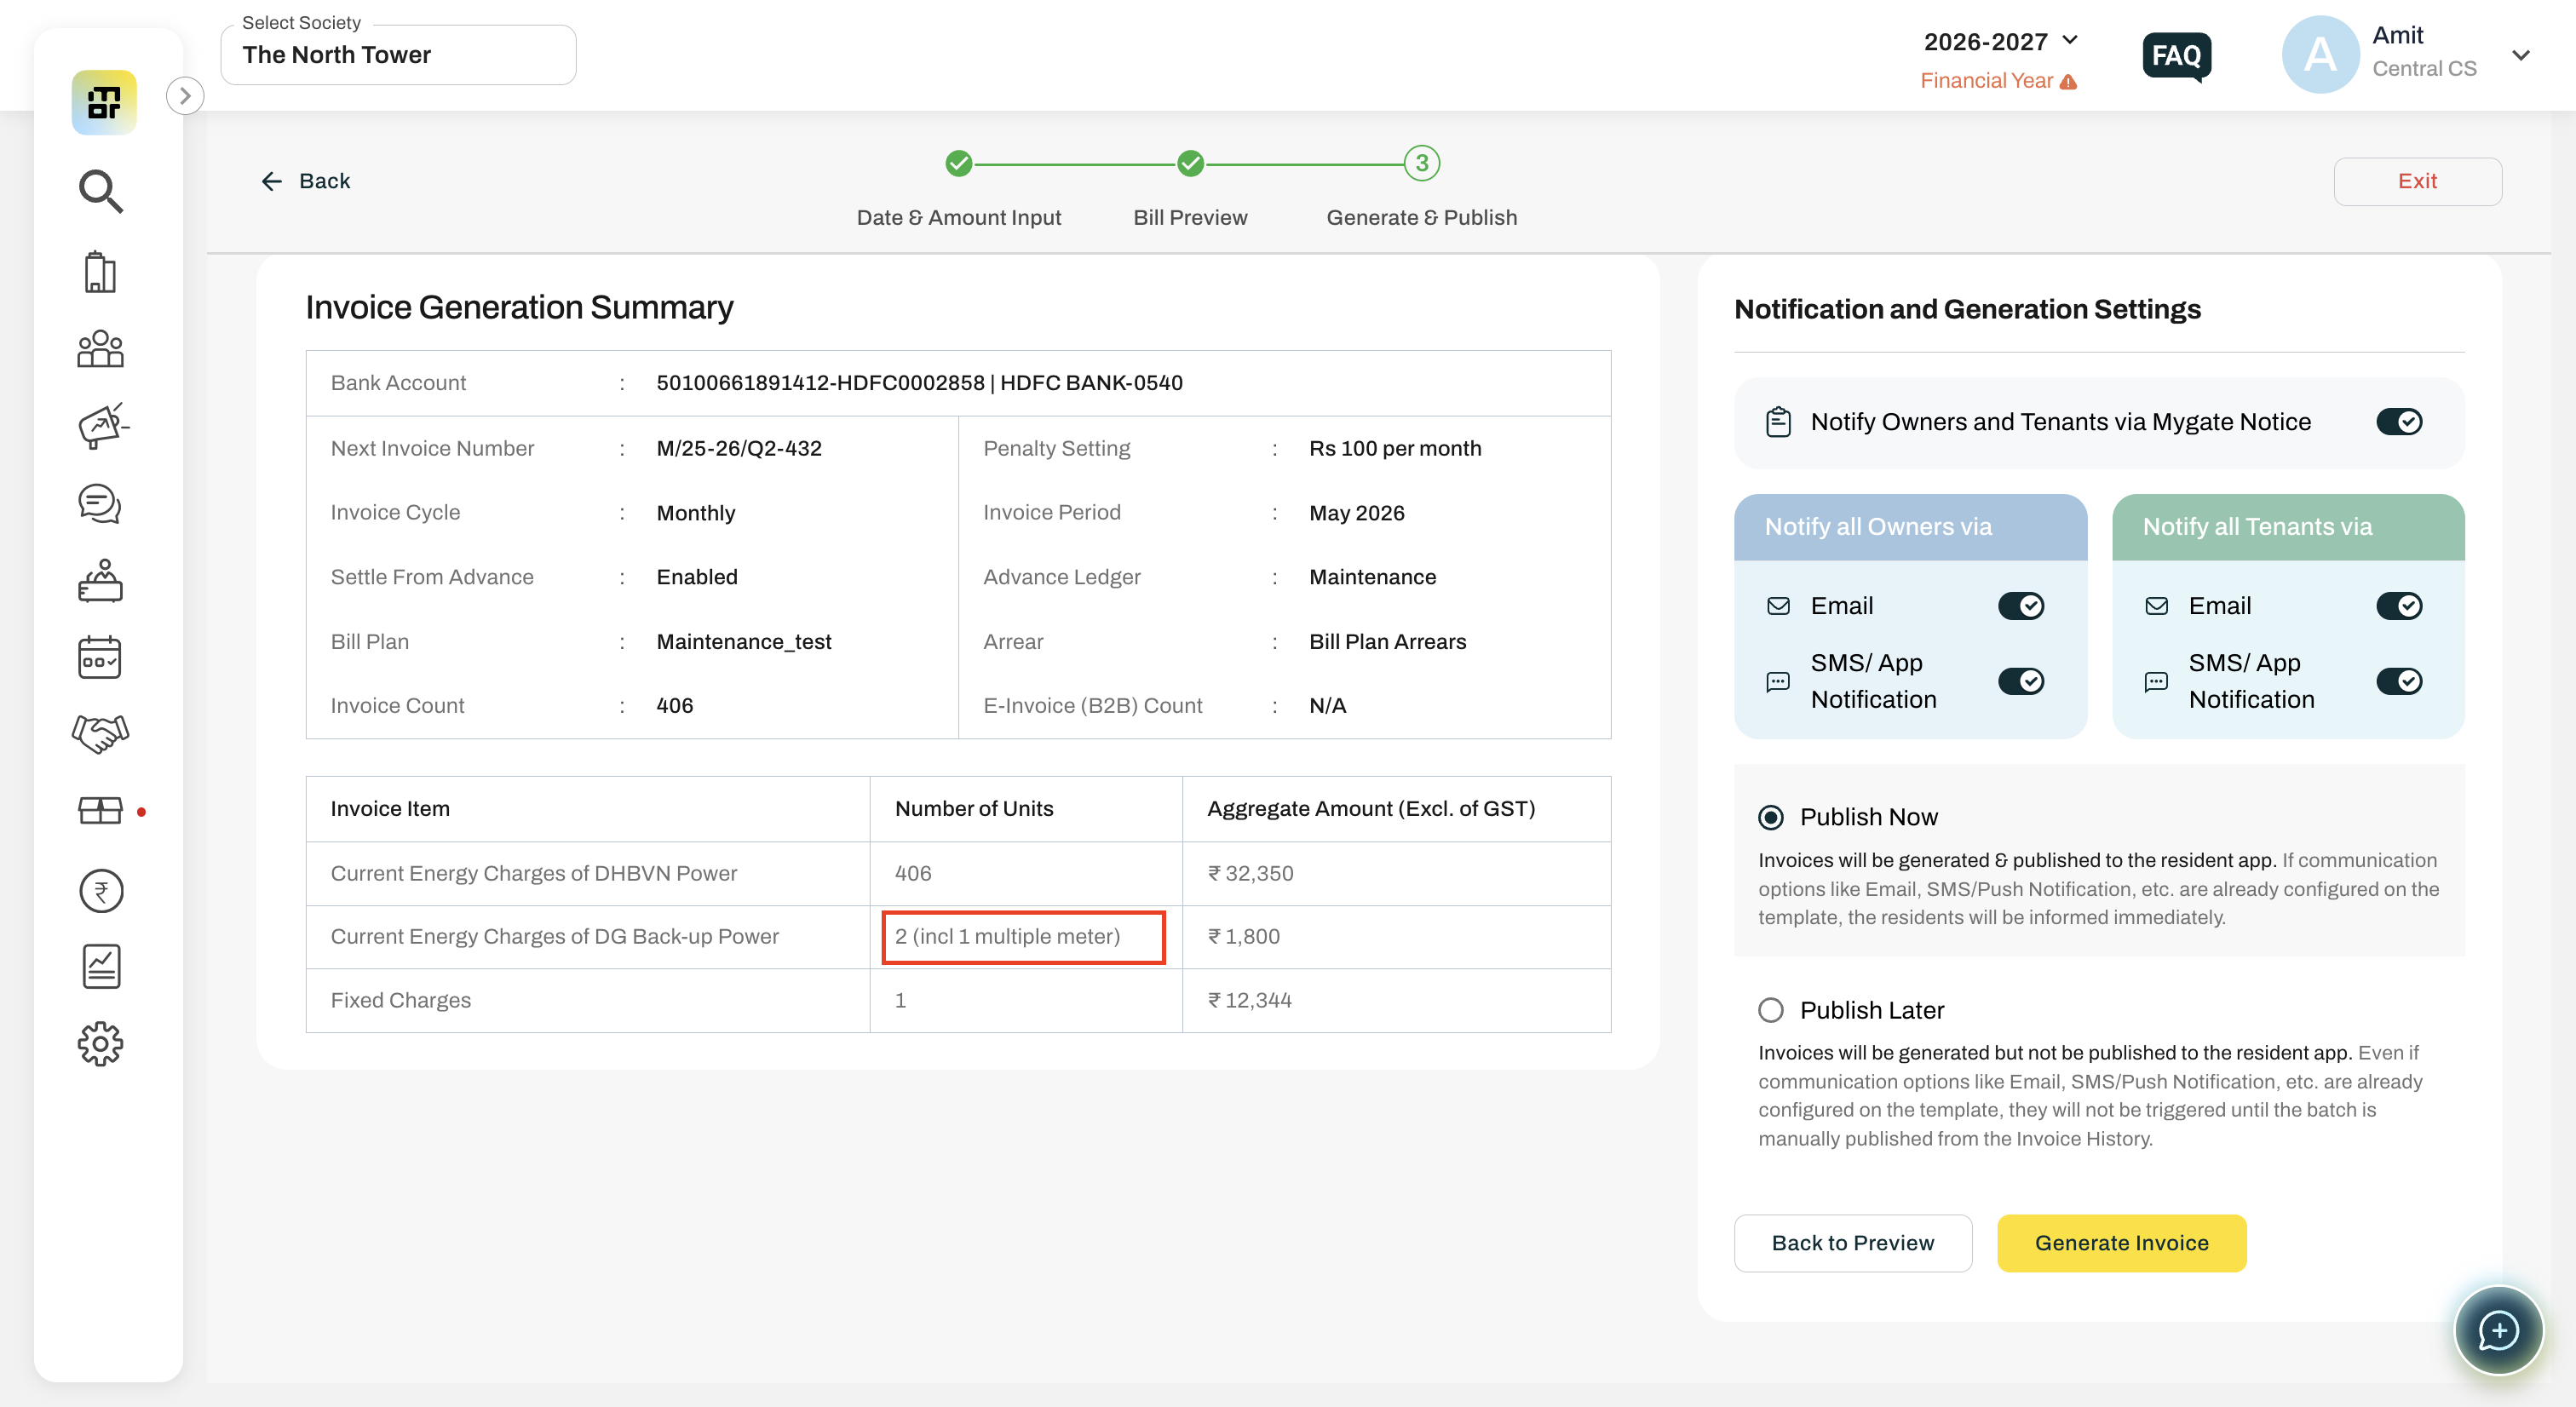The width and height of the screenshot is (2576, 1407).
Task: Select the Publish Later option
Action: coord(1771,1010)
